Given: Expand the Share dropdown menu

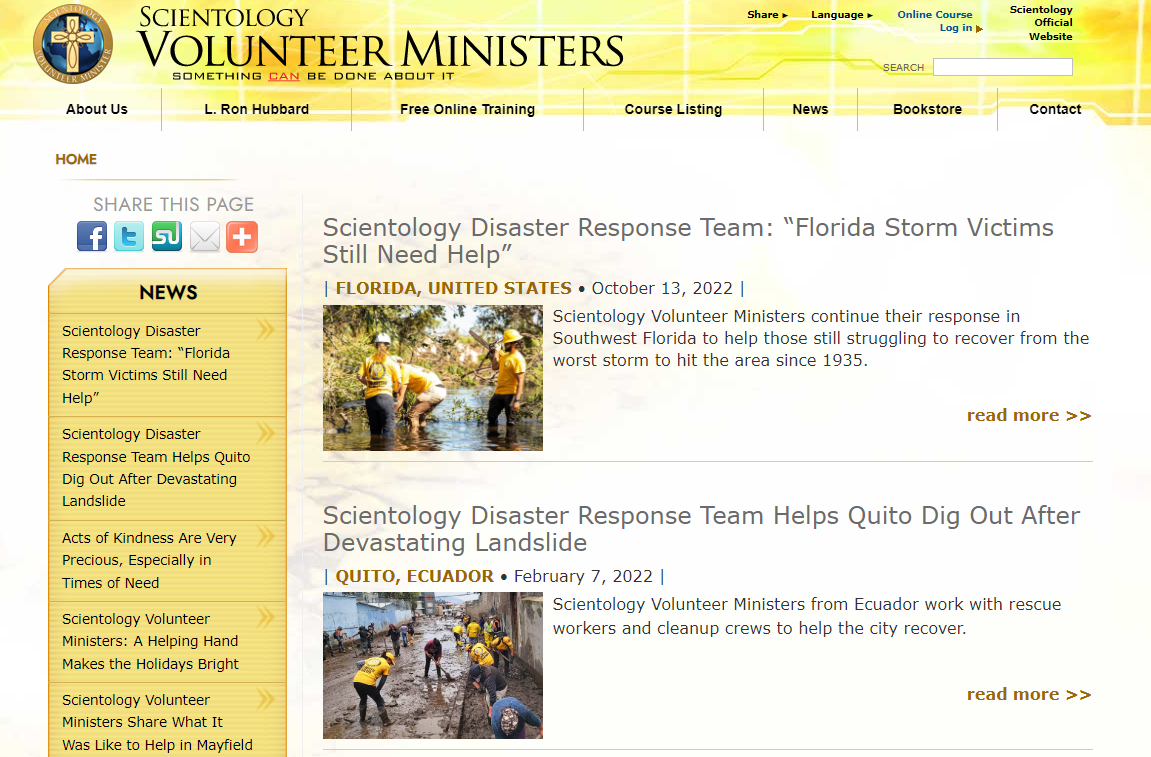Looking at the screenshot, I should (x=768, y=15).
